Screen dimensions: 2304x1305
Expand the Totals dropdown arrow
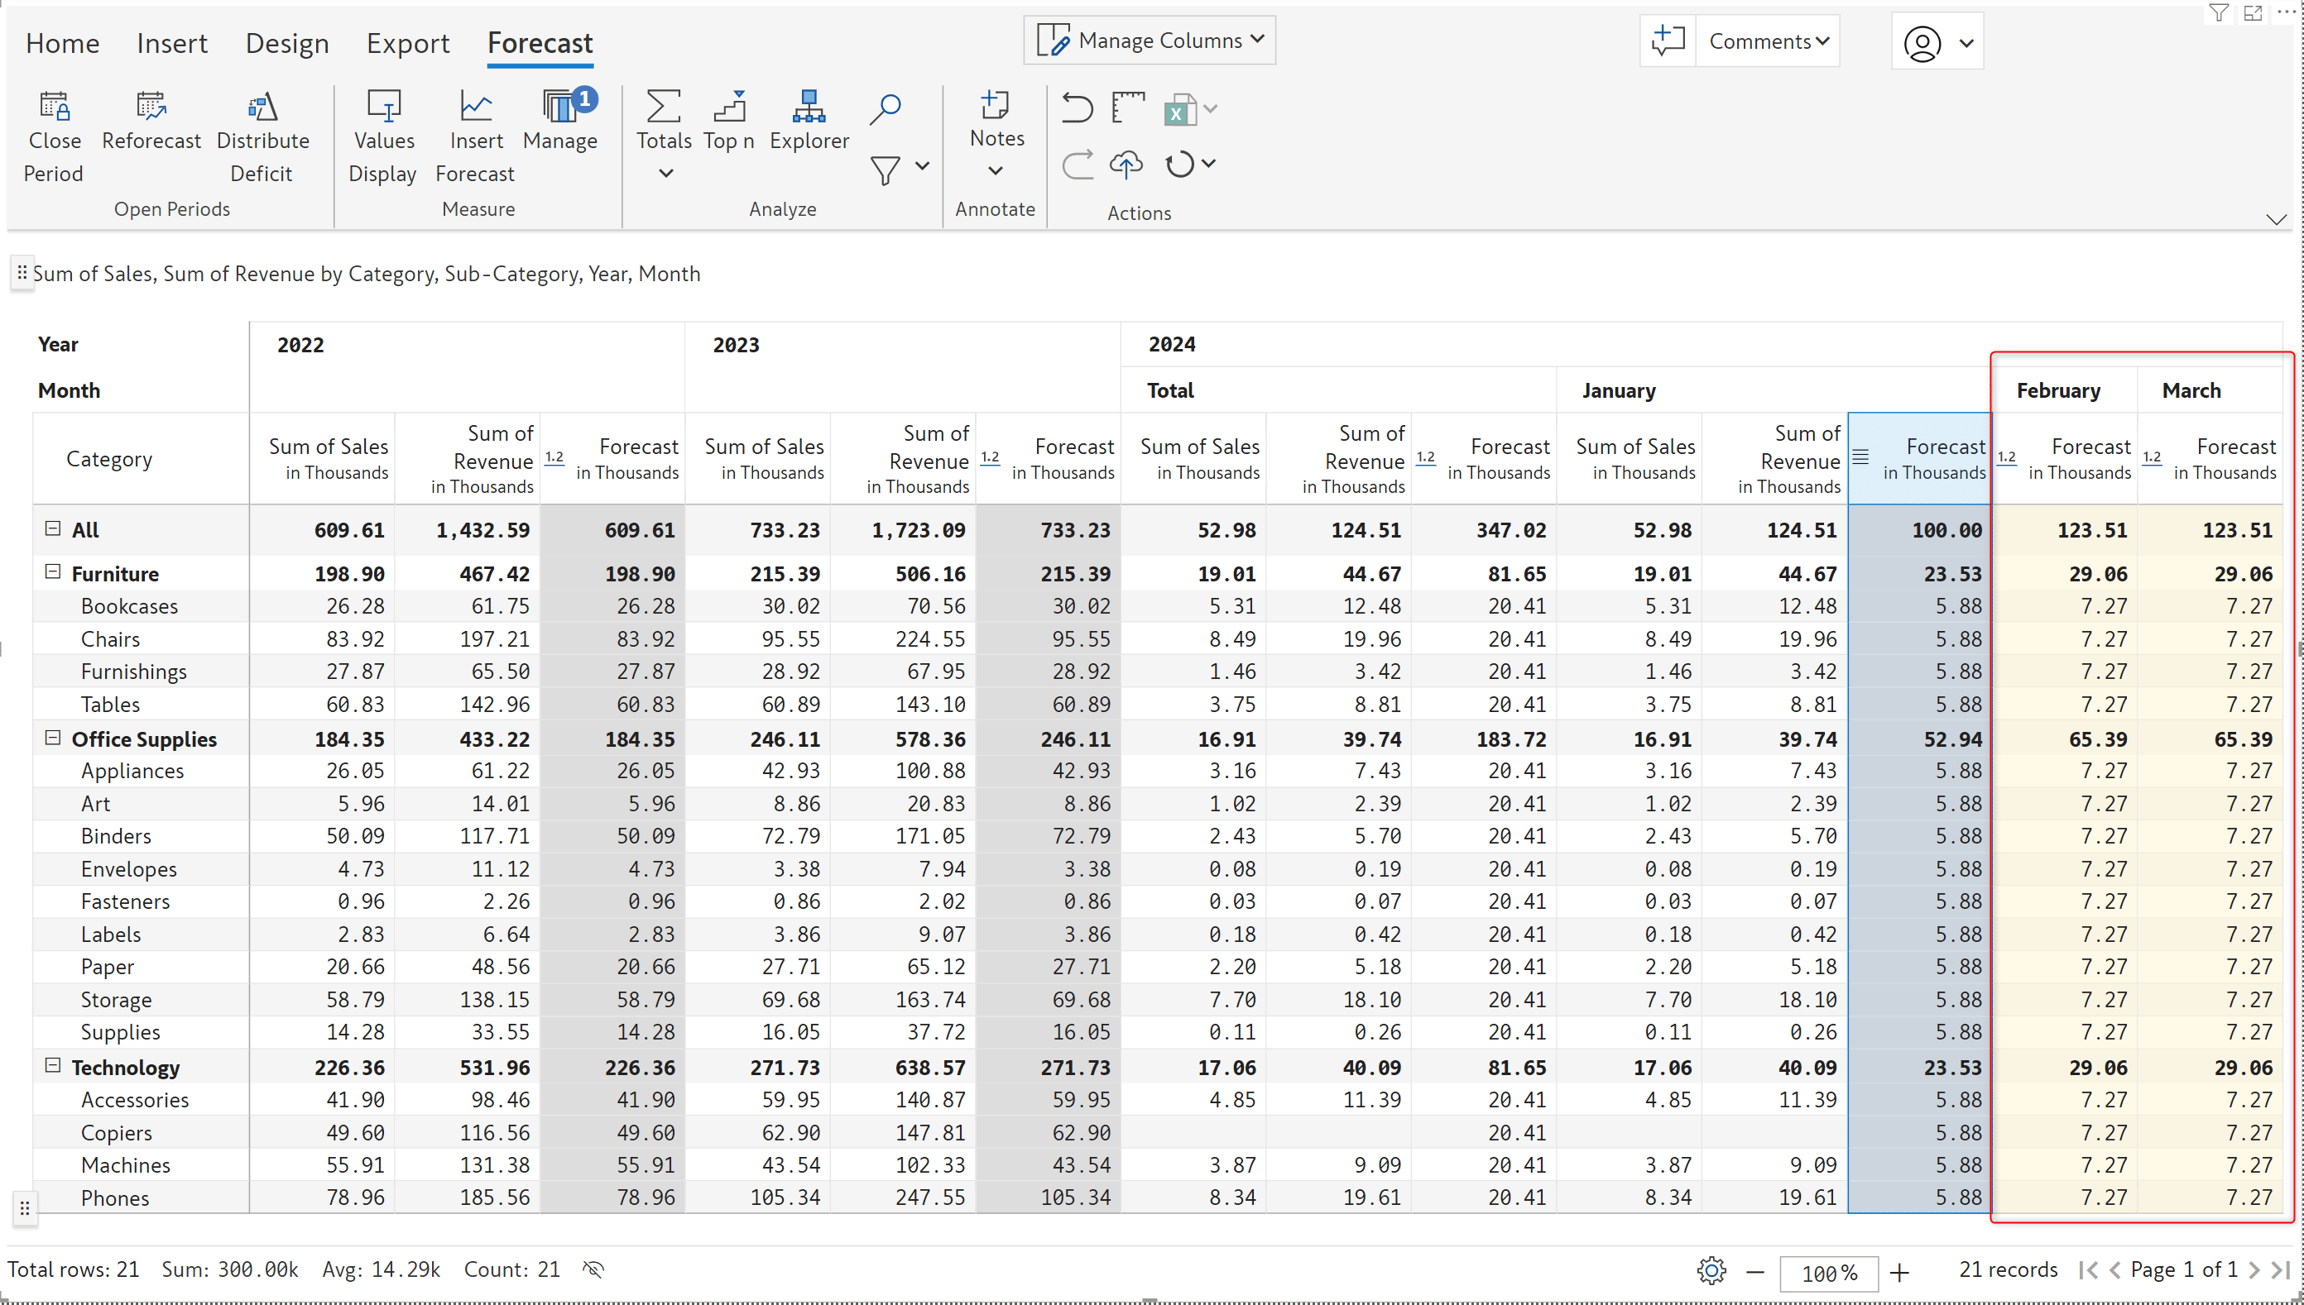click(666, 174)
